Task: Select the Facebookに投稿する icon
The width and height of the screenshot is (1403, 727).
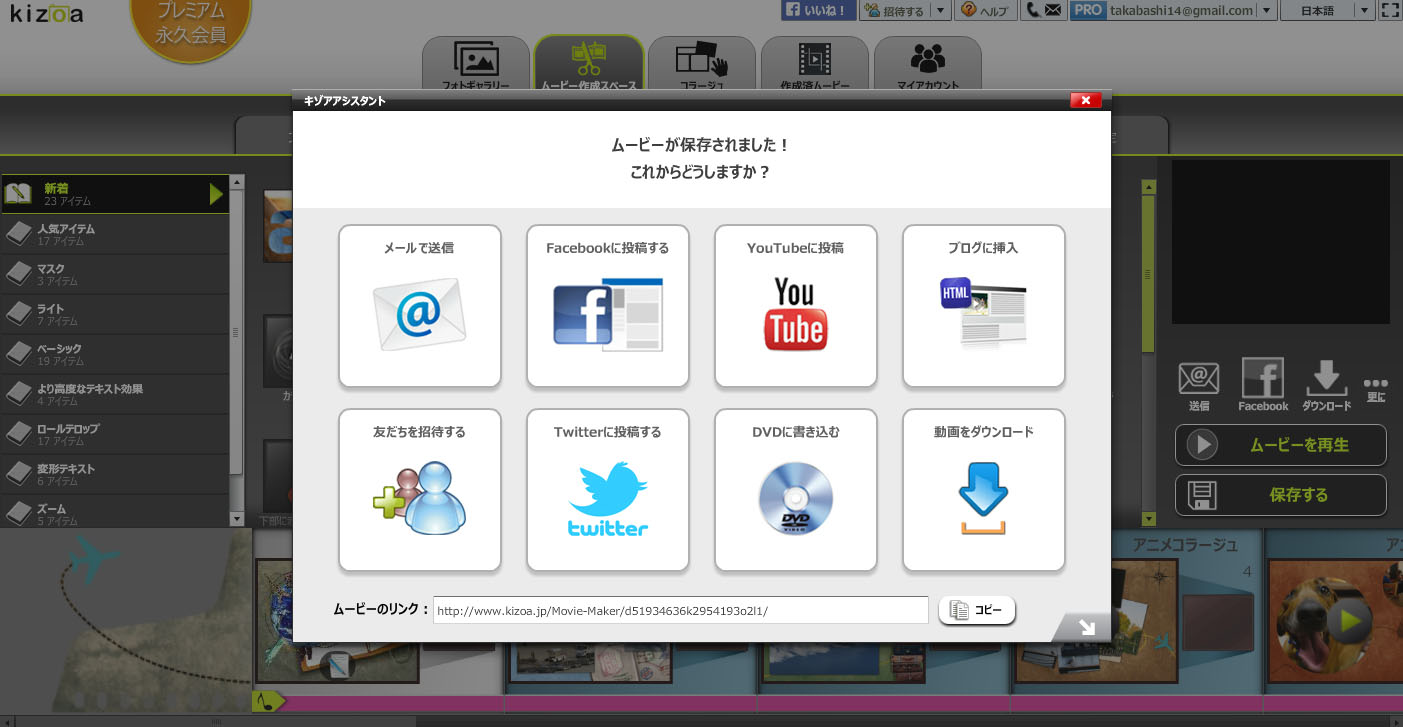Action: (607, 315)
